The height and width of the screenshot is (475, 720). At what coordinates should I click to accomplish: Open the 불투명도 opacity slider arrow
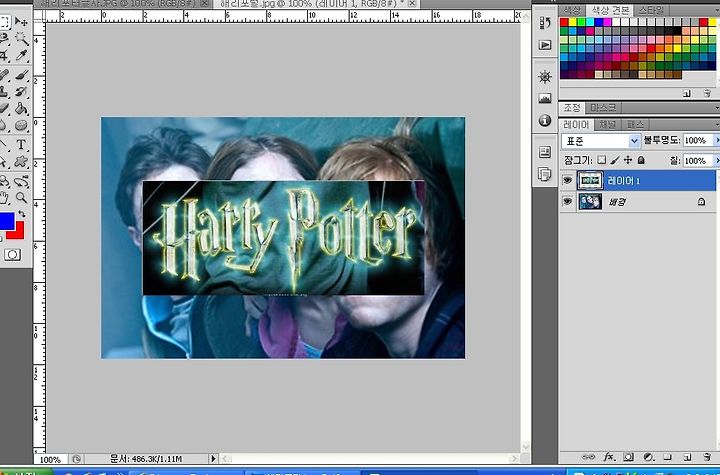click(x=716, y=140)
